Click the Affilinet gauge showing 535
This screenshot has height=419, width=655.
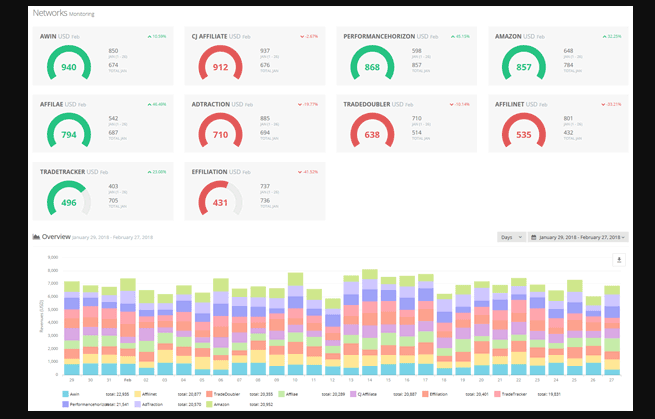524,131
